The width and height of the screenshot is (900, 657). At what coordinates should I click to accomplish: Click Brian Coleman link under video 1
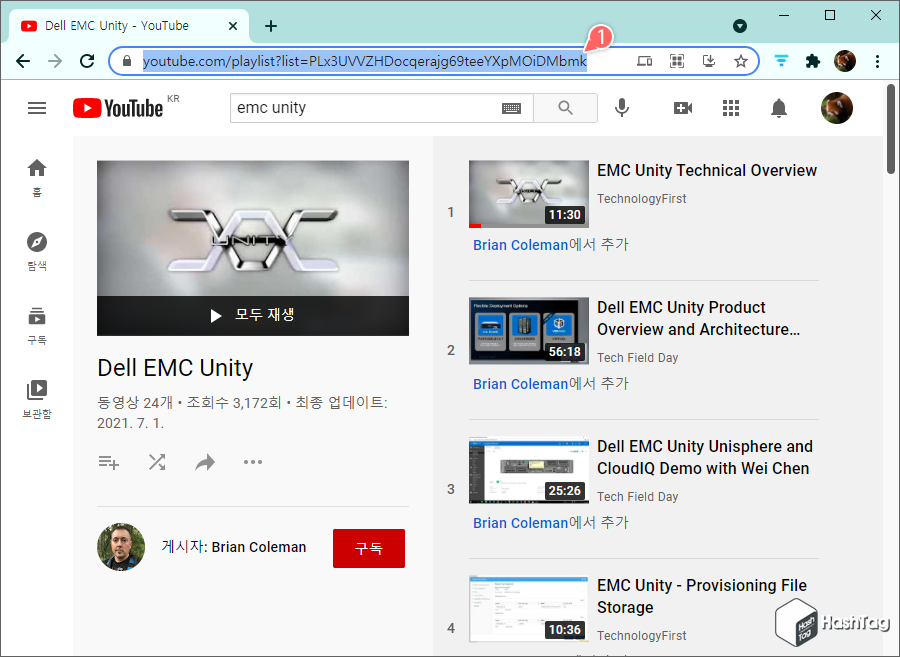(x=520, y=245)
